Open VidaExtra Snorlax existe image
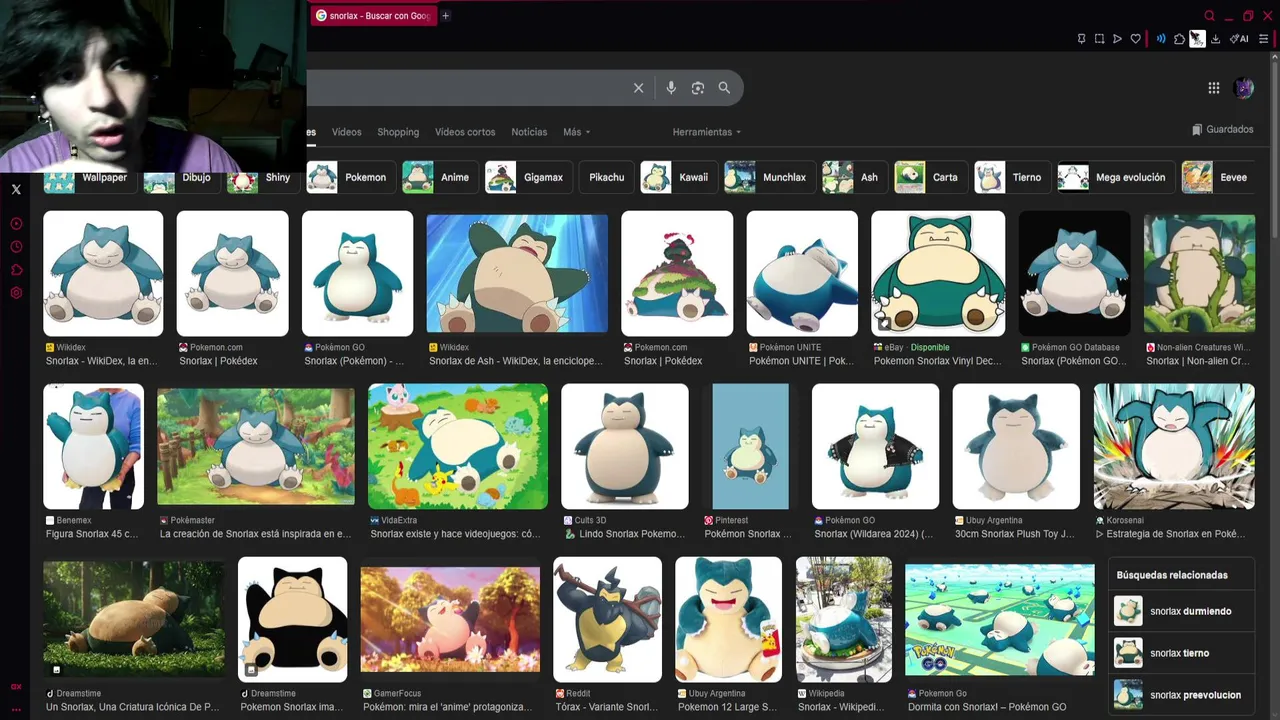The height and width of the screenshot is (720, 1280). pos(458,446)
